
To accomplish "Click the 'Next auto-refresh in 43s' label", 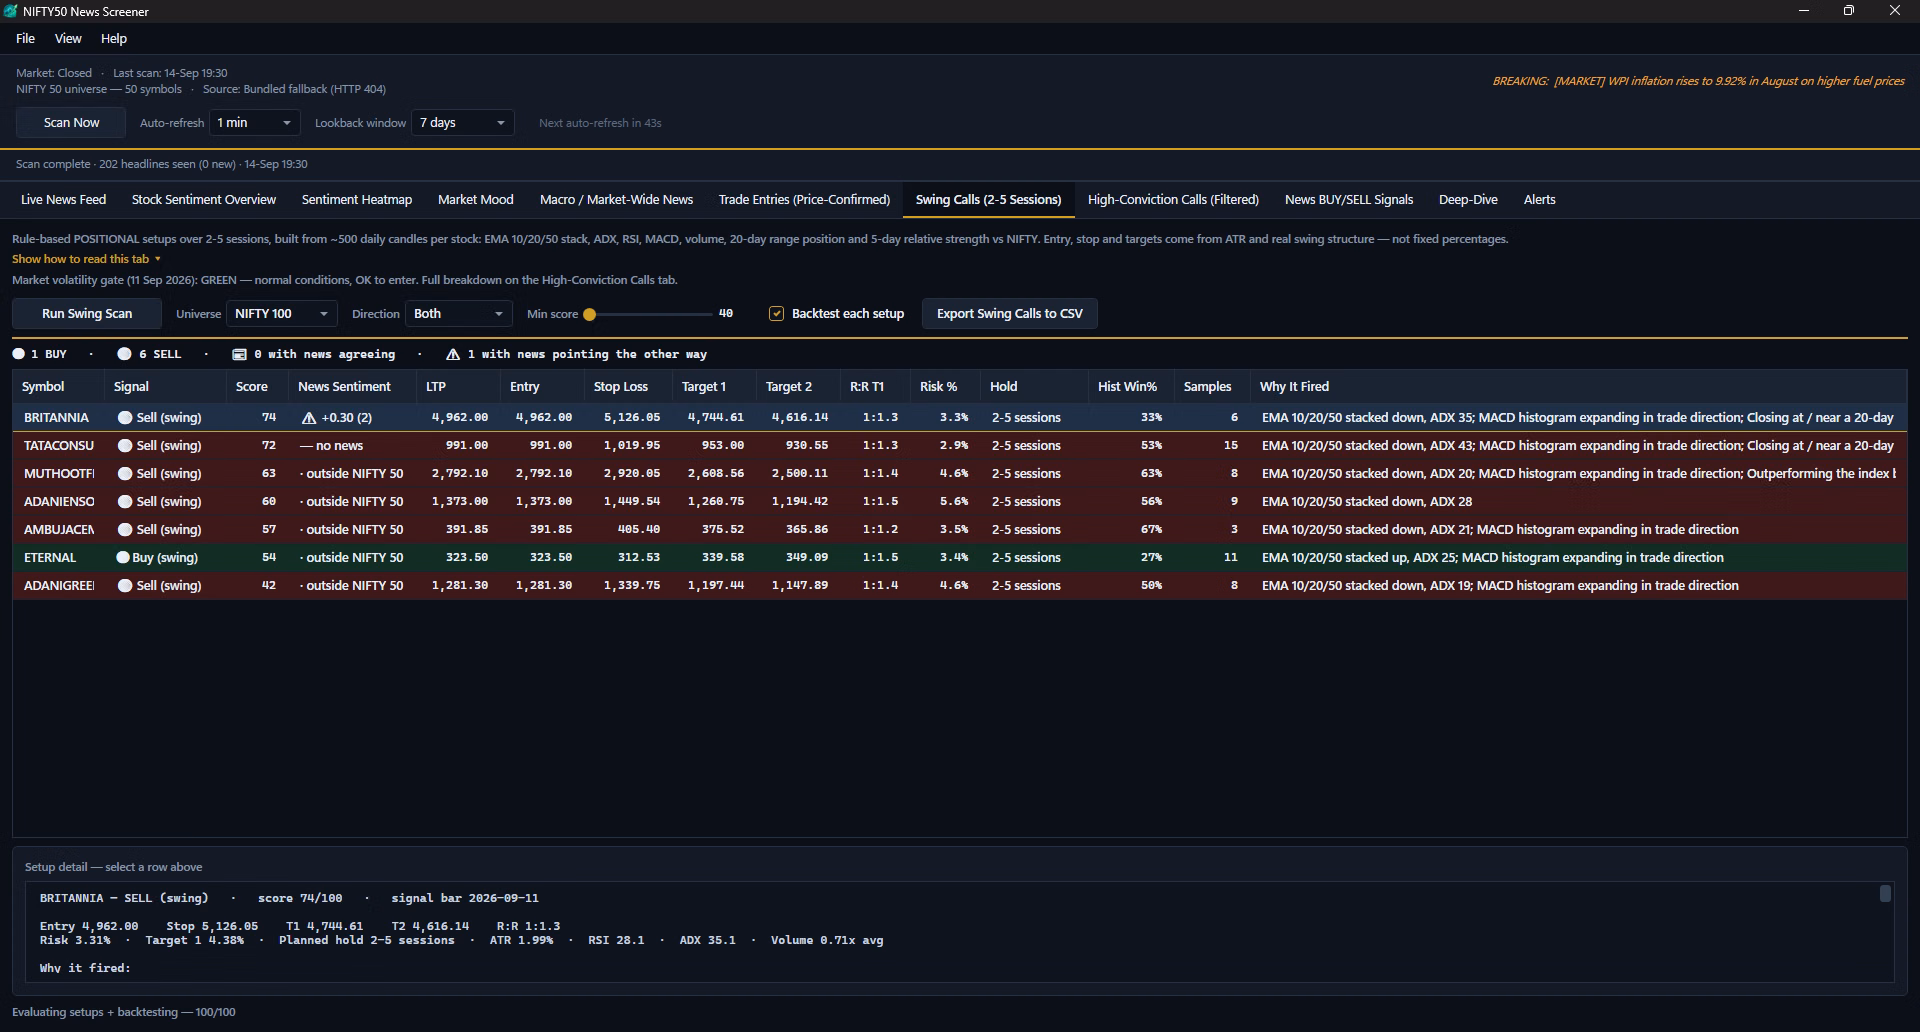I will (x=600, y=123).
